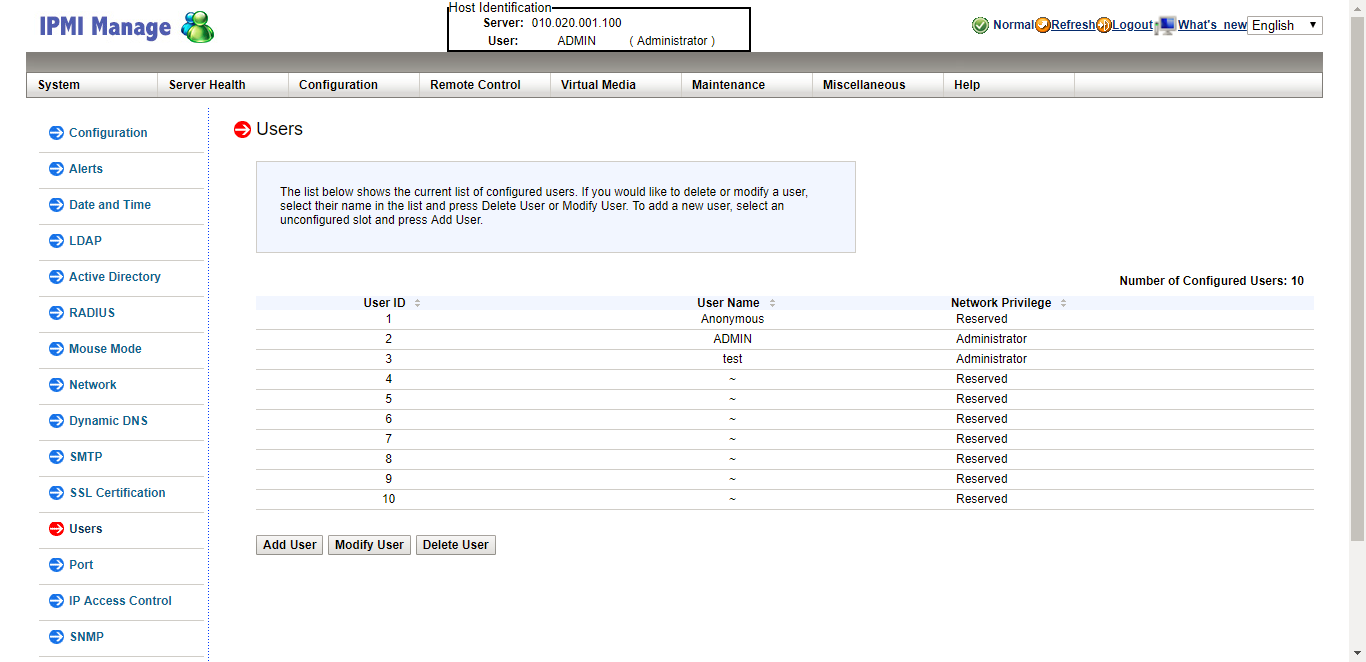Screen dimensions: 1366x662
Task: Select the test user row
Action: tap(732, 359)
